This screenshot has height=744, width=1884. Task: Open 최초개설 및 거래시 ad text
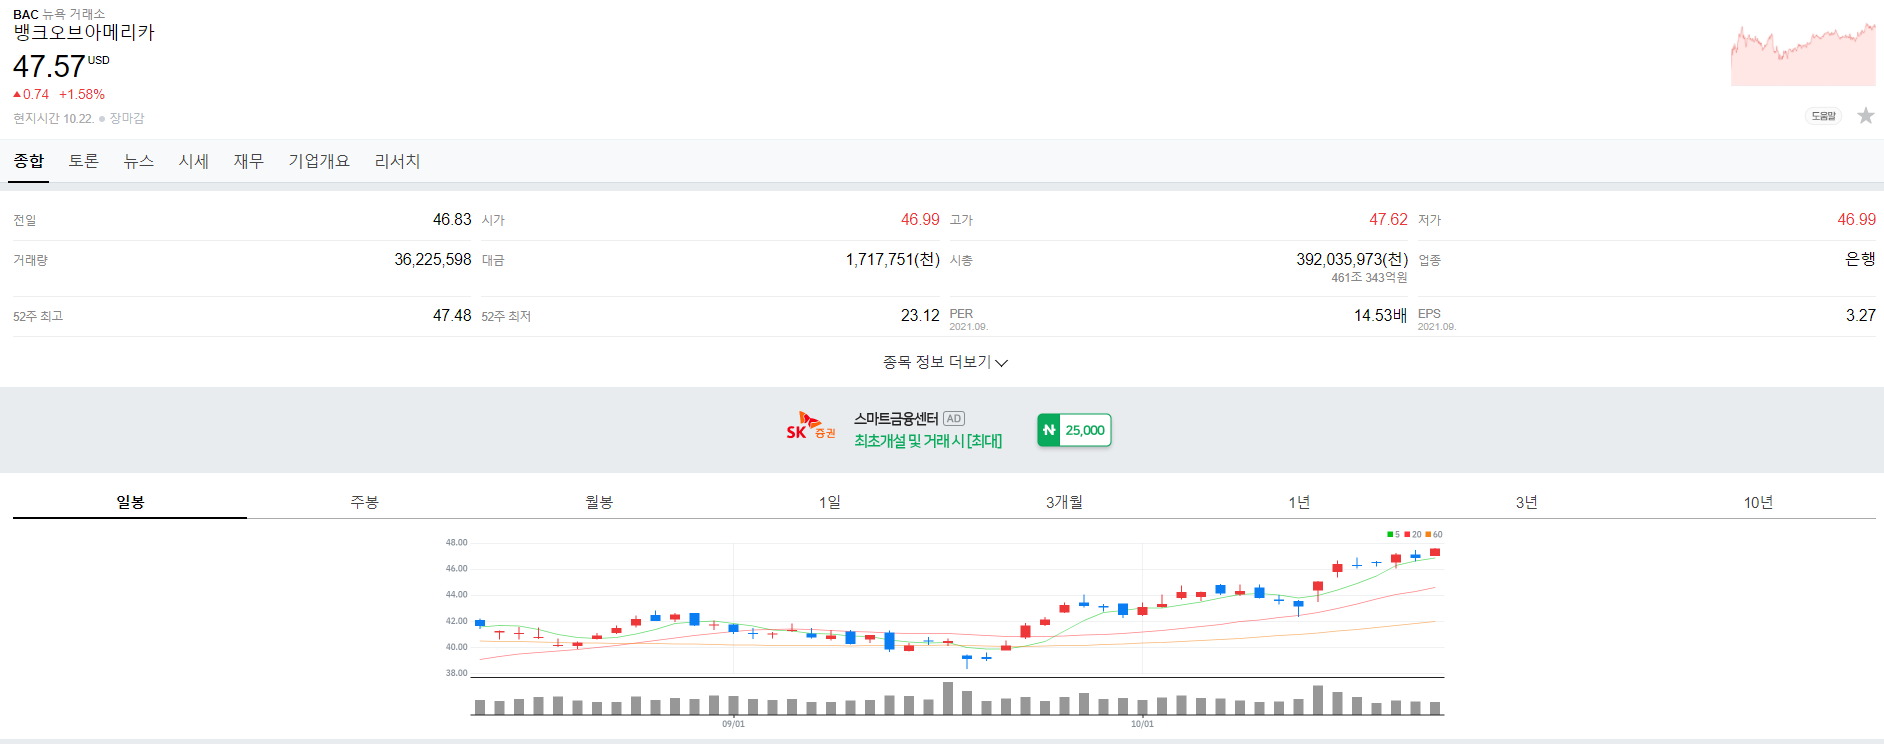coord(928,441)
